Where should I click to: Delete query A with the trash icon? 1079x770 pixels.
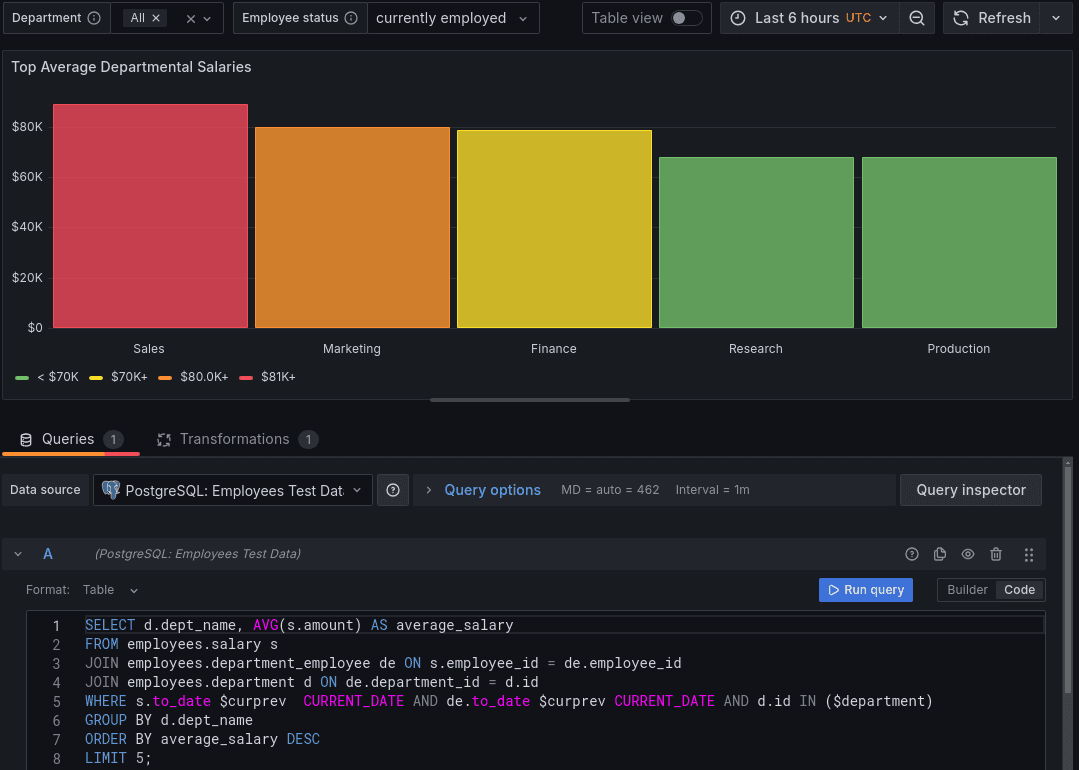pyautogui.click(x=995, y=553)
